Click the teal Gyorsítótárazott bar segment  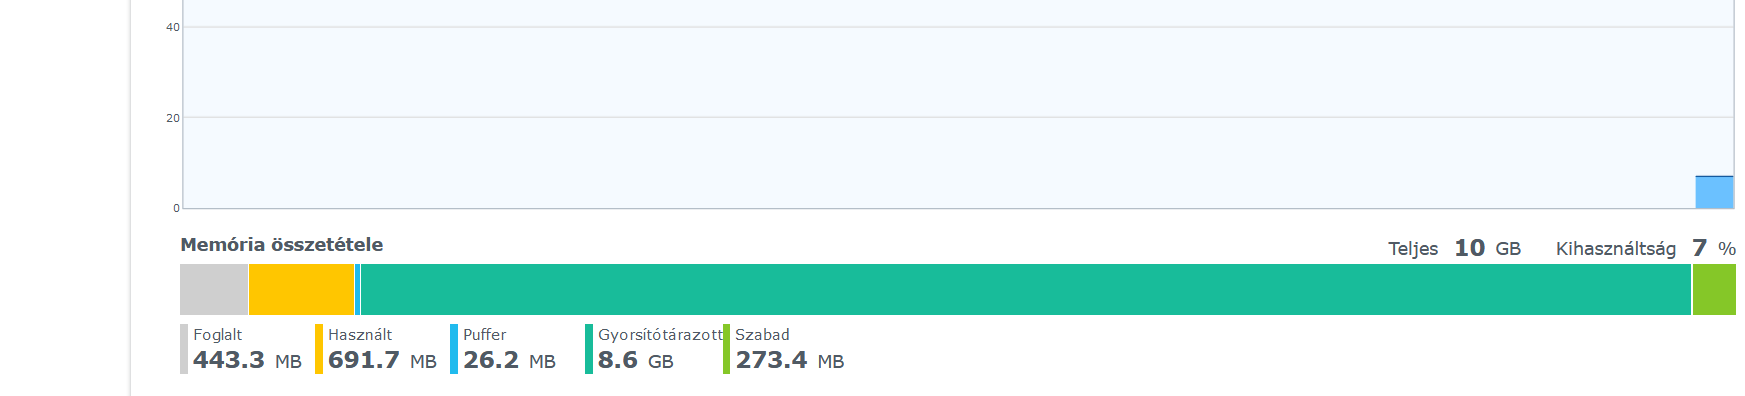(1026, 290)
